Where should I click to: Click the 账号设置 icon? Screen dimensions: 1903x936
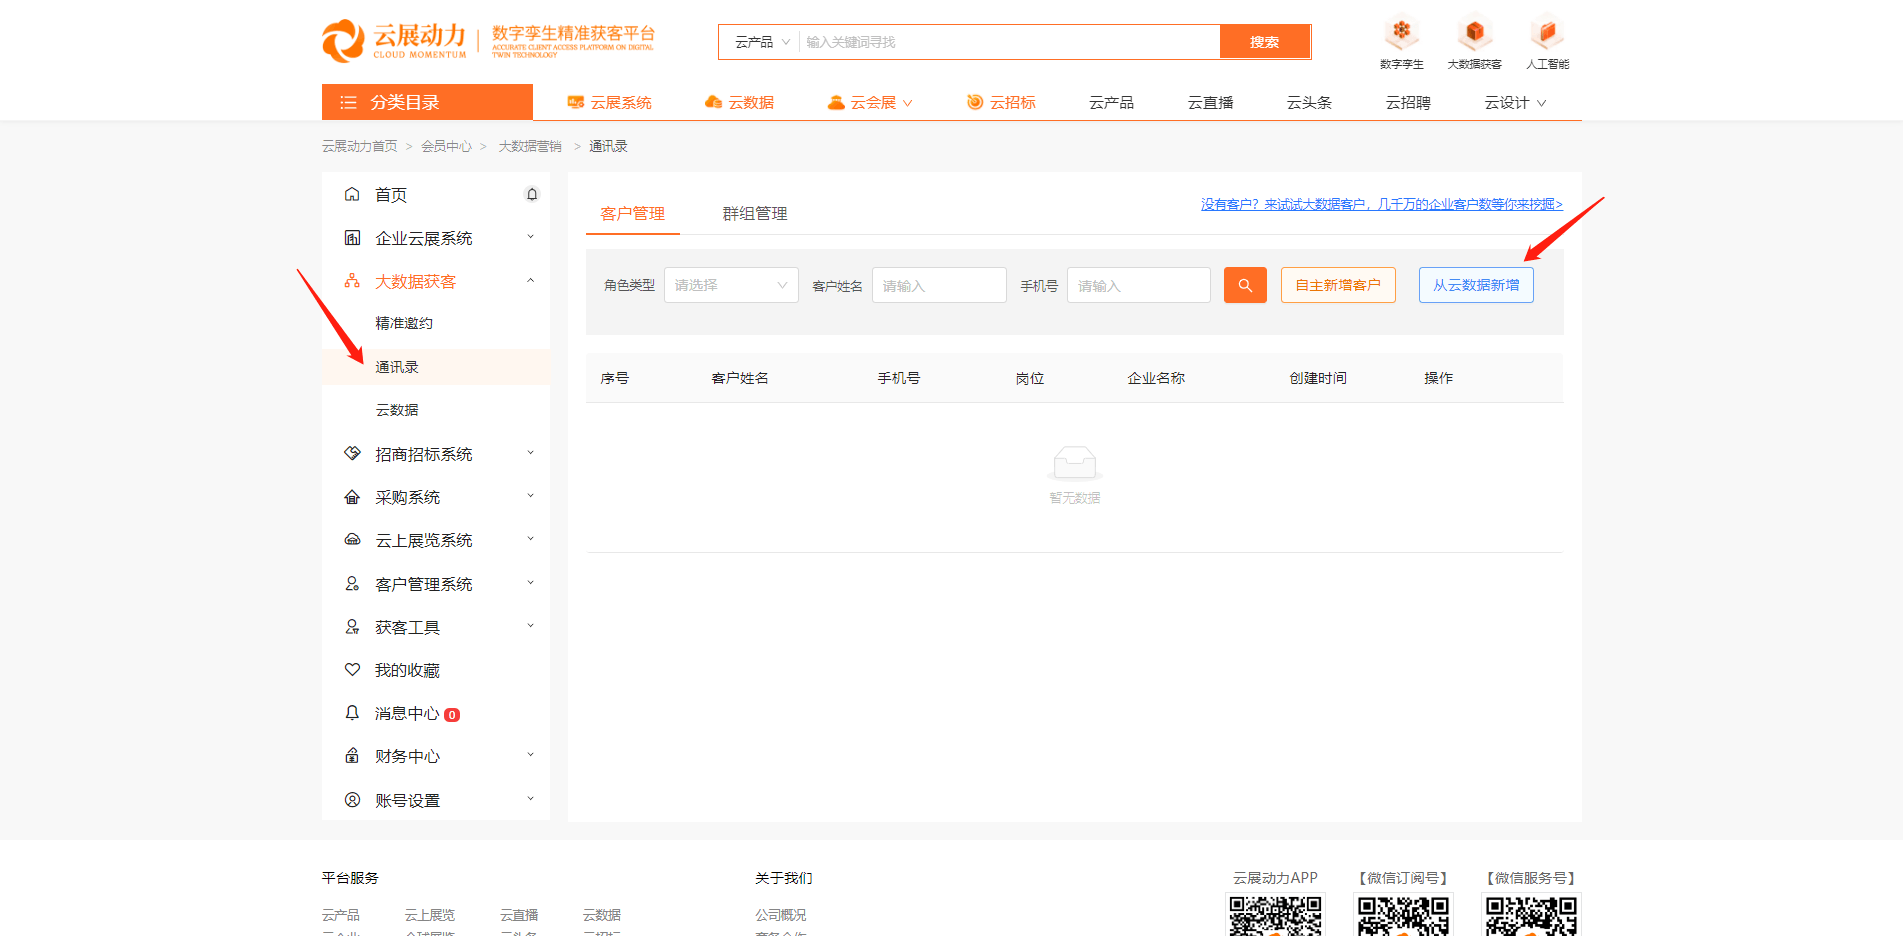352,800
